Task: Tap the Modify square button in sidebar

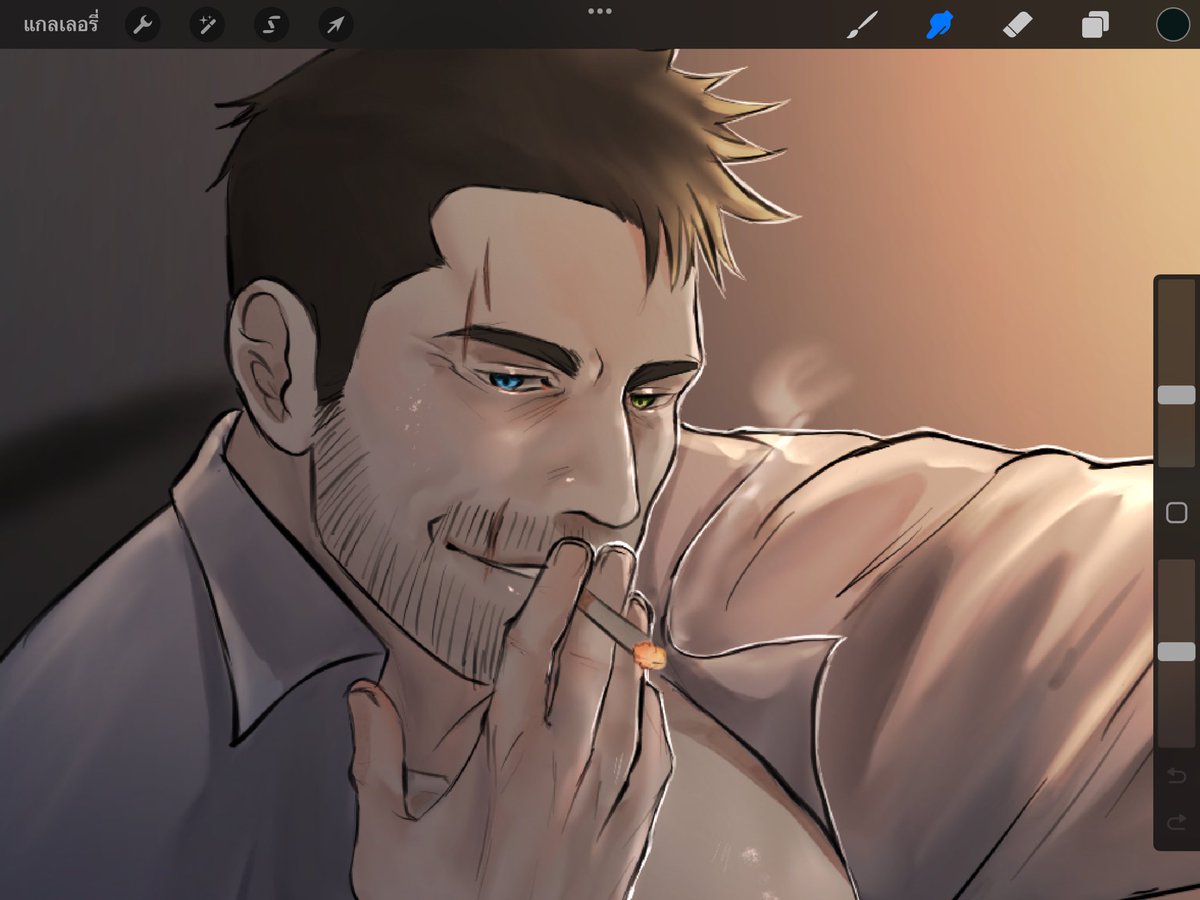Action: [1177, 513]
